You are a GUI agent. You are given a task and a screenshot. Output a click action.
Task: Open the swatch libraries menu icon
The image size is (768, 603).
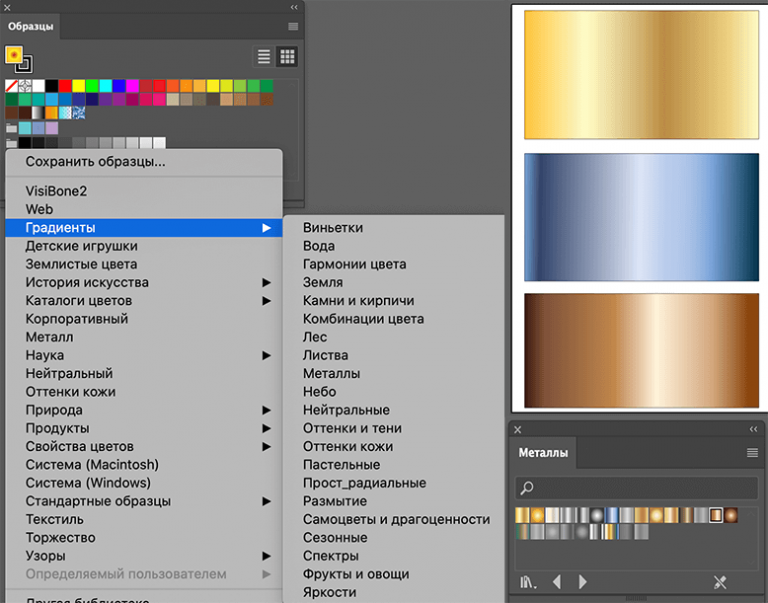coord(528,582)
